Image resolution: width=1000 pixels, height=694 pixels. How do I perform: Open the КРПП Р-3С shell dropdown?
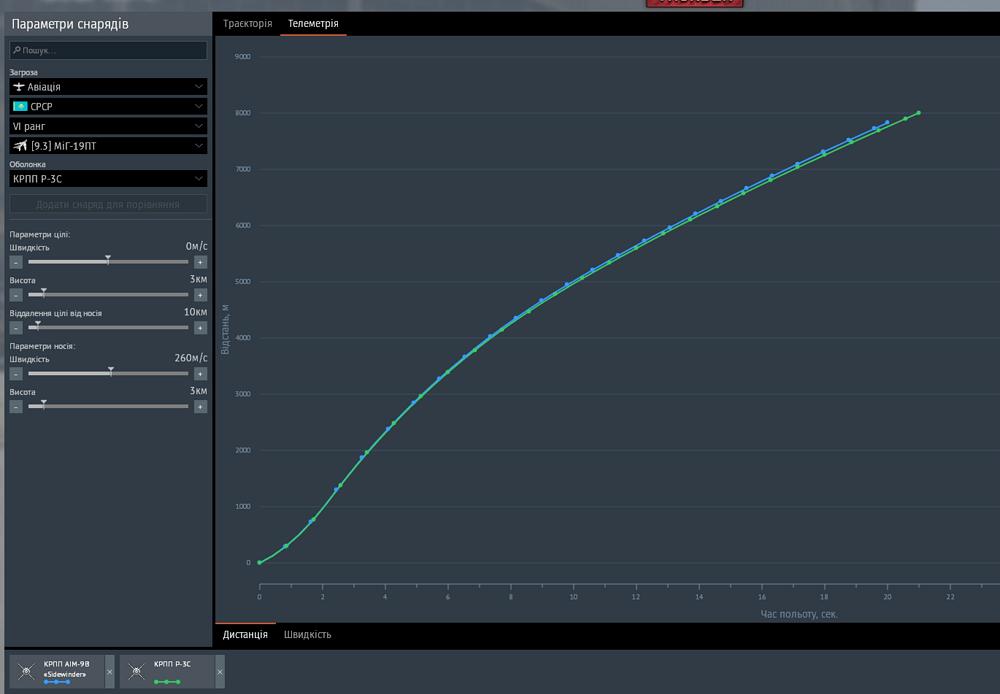tap(108, 179)
